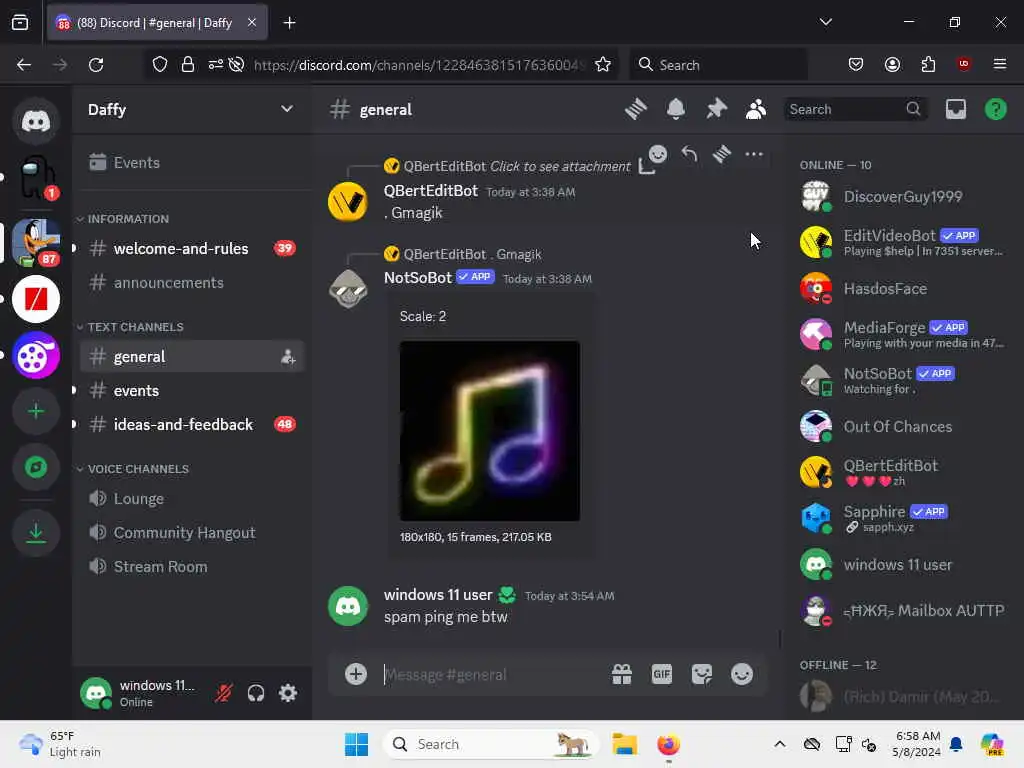Viewport: 1024px width, 768px height.
Task: Open the music note GIF image
Action: (x=490, y=431)
